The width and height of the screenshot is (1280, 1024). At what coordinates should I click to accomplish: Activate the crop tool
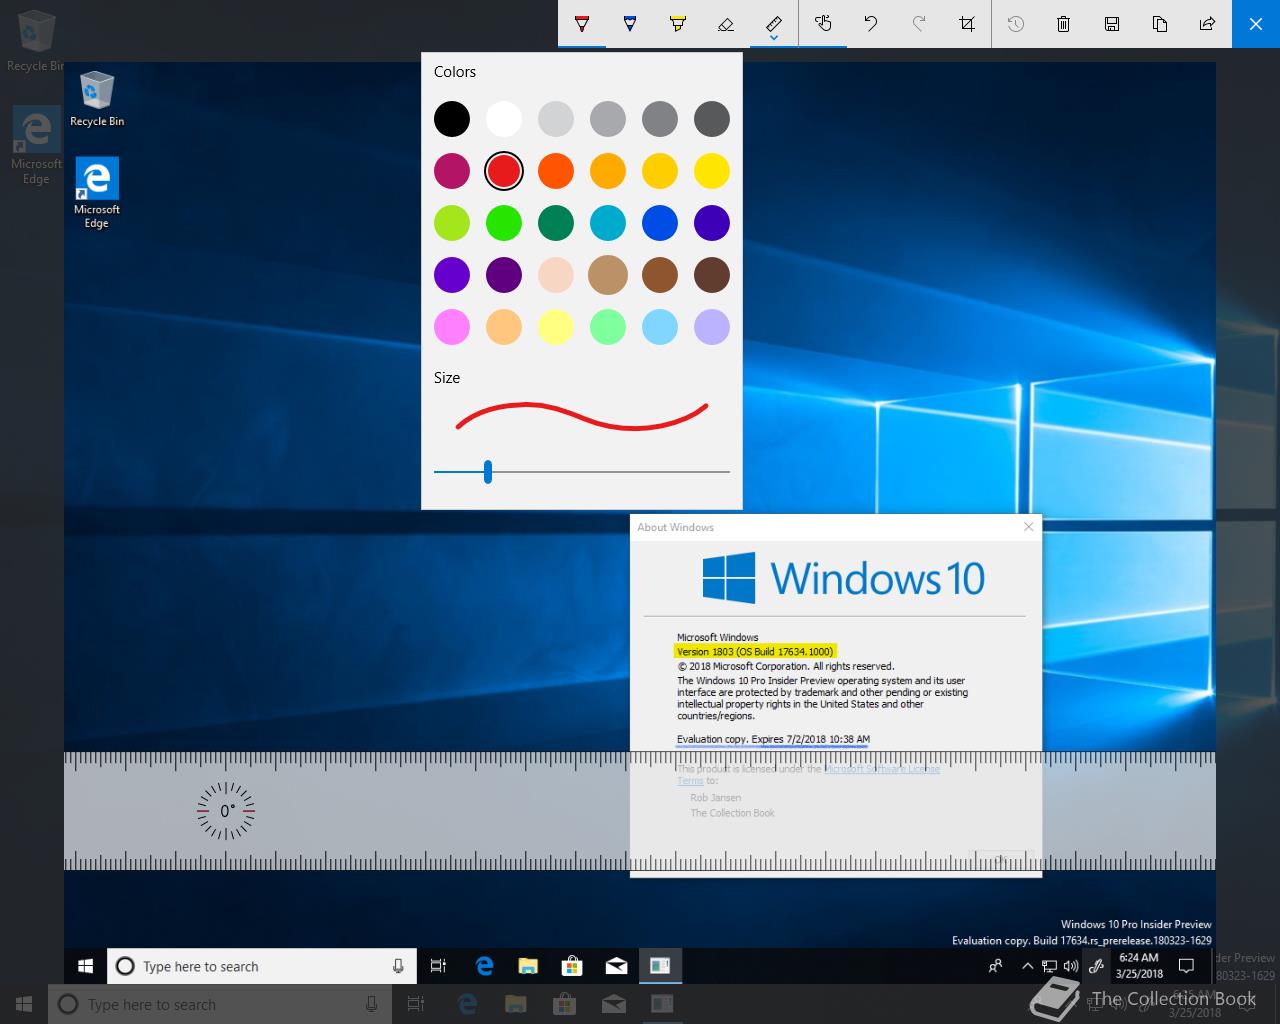coord(967,23)
